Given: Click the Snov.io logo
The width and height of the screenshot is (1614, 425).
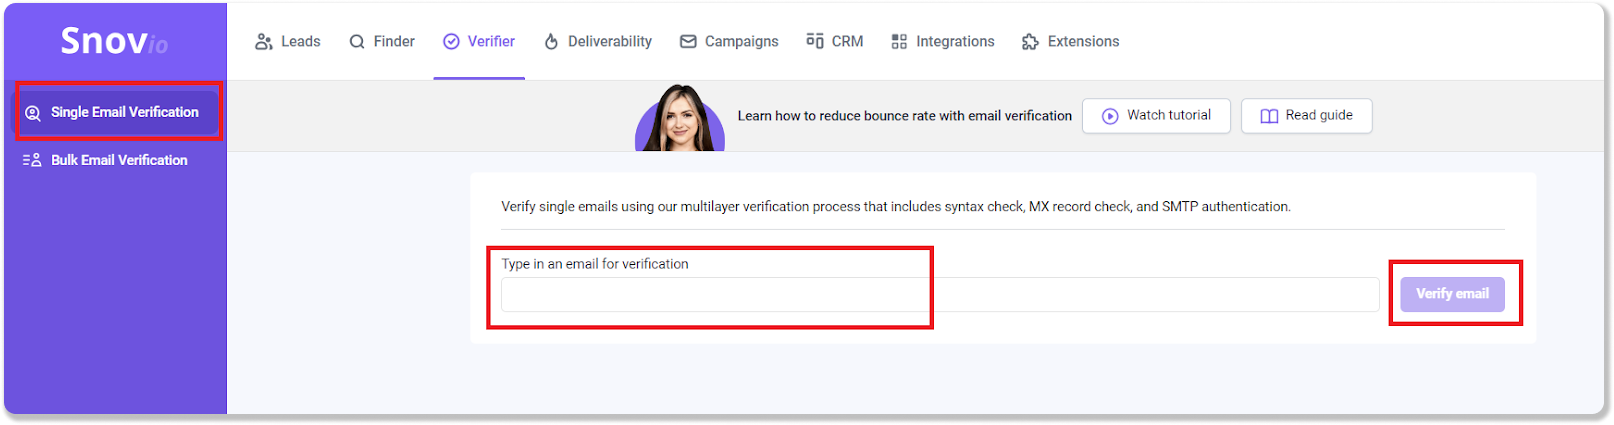Looking at the screenshot, I should (114, 41).
